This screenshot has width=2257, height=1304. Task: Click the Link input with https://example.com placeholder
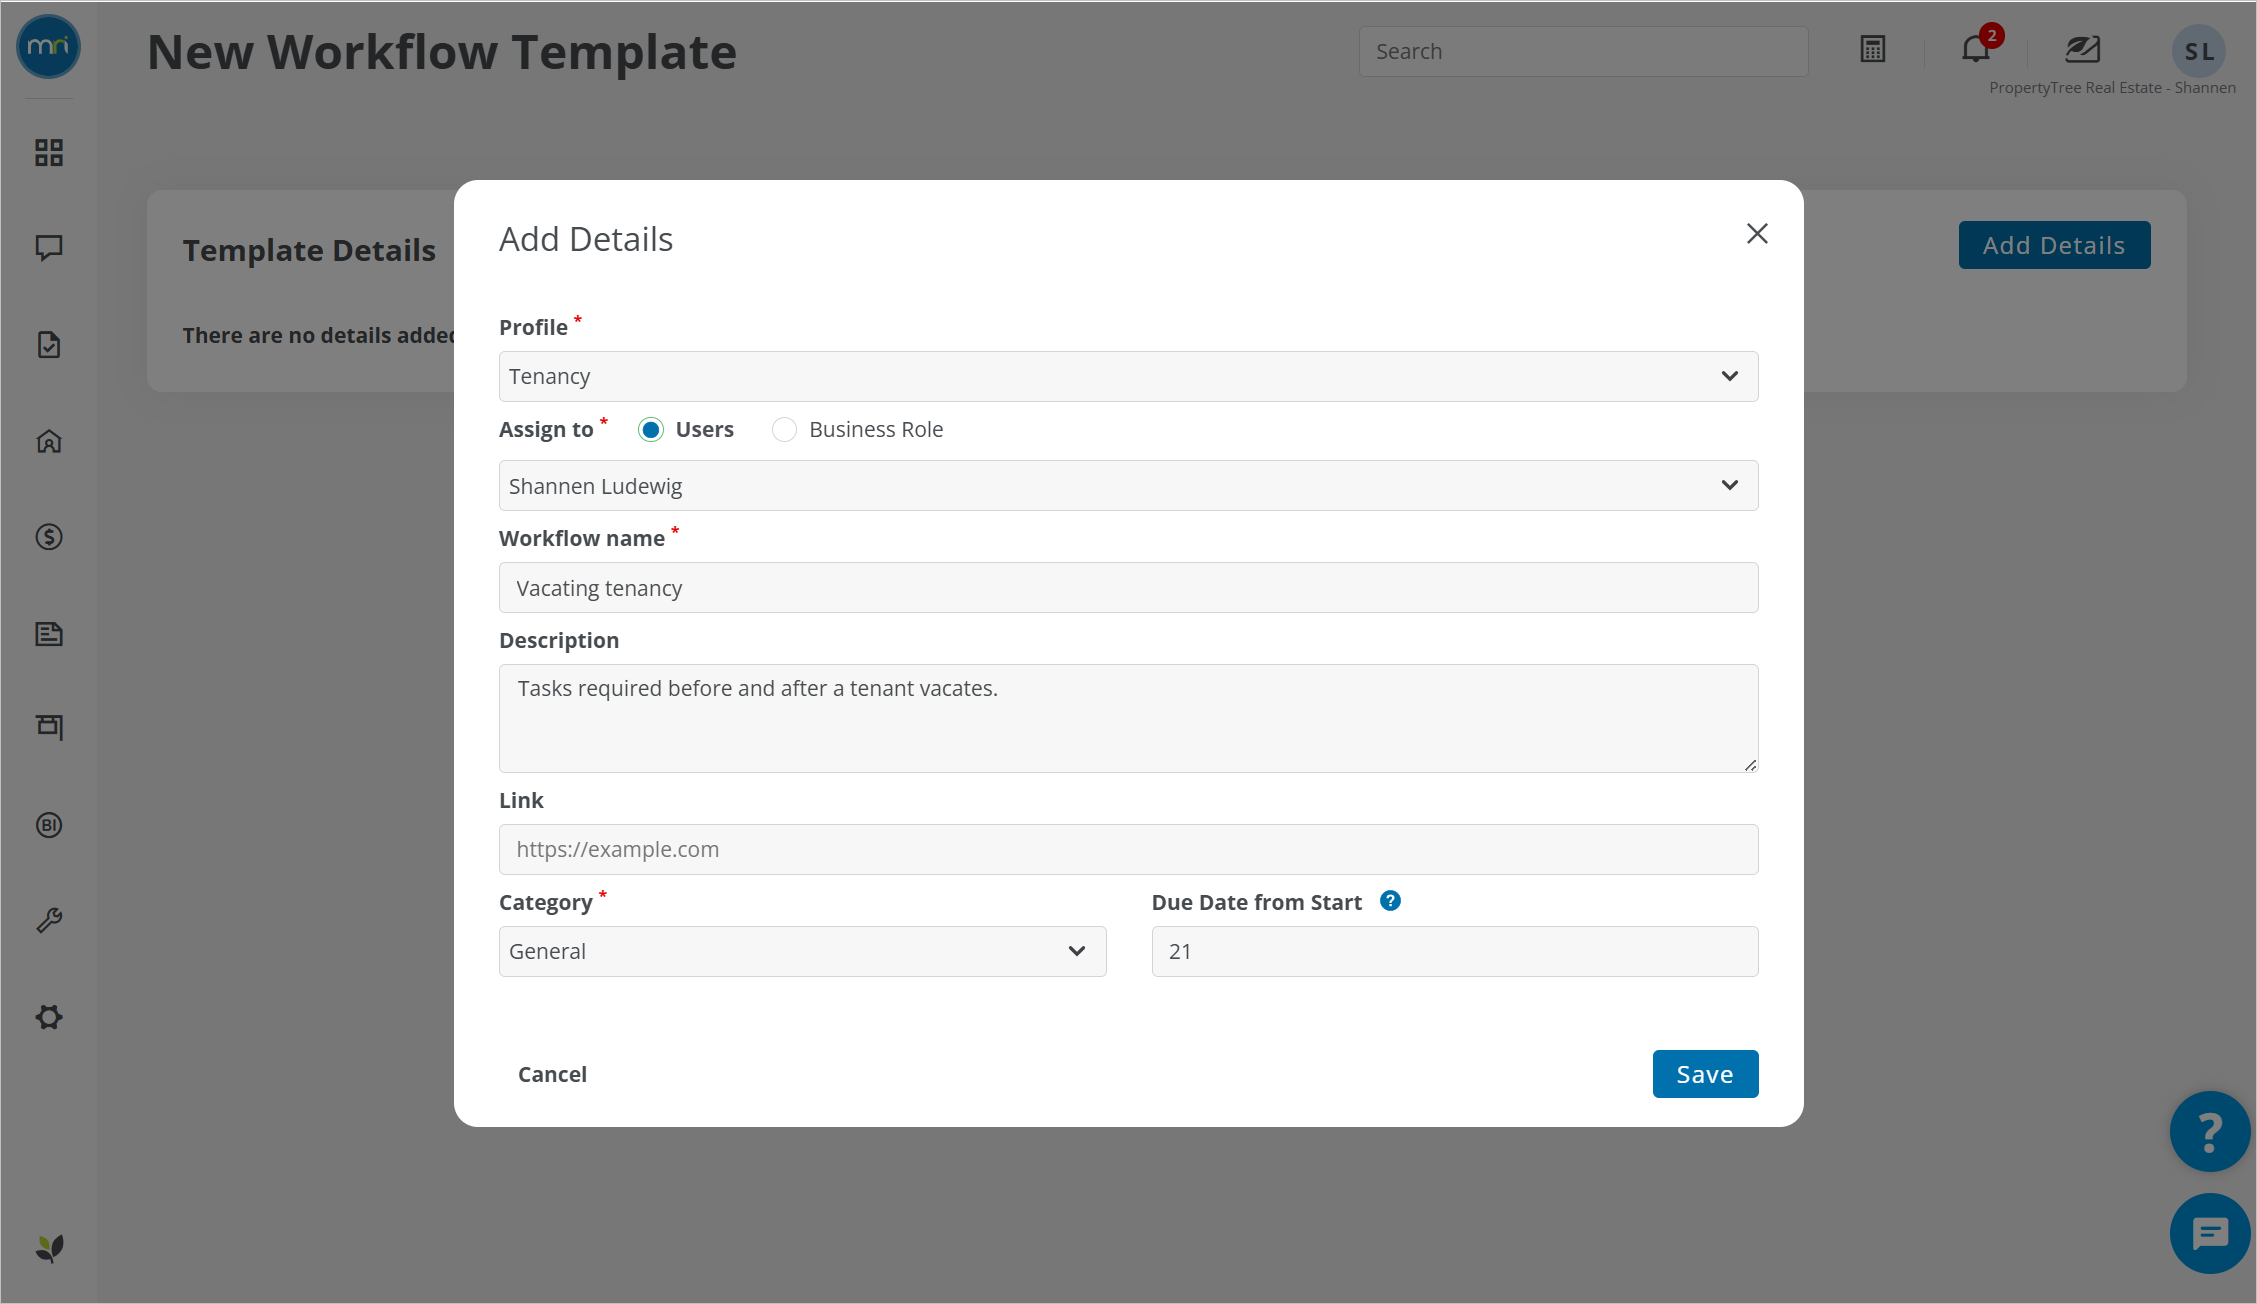pos(1128,849)
